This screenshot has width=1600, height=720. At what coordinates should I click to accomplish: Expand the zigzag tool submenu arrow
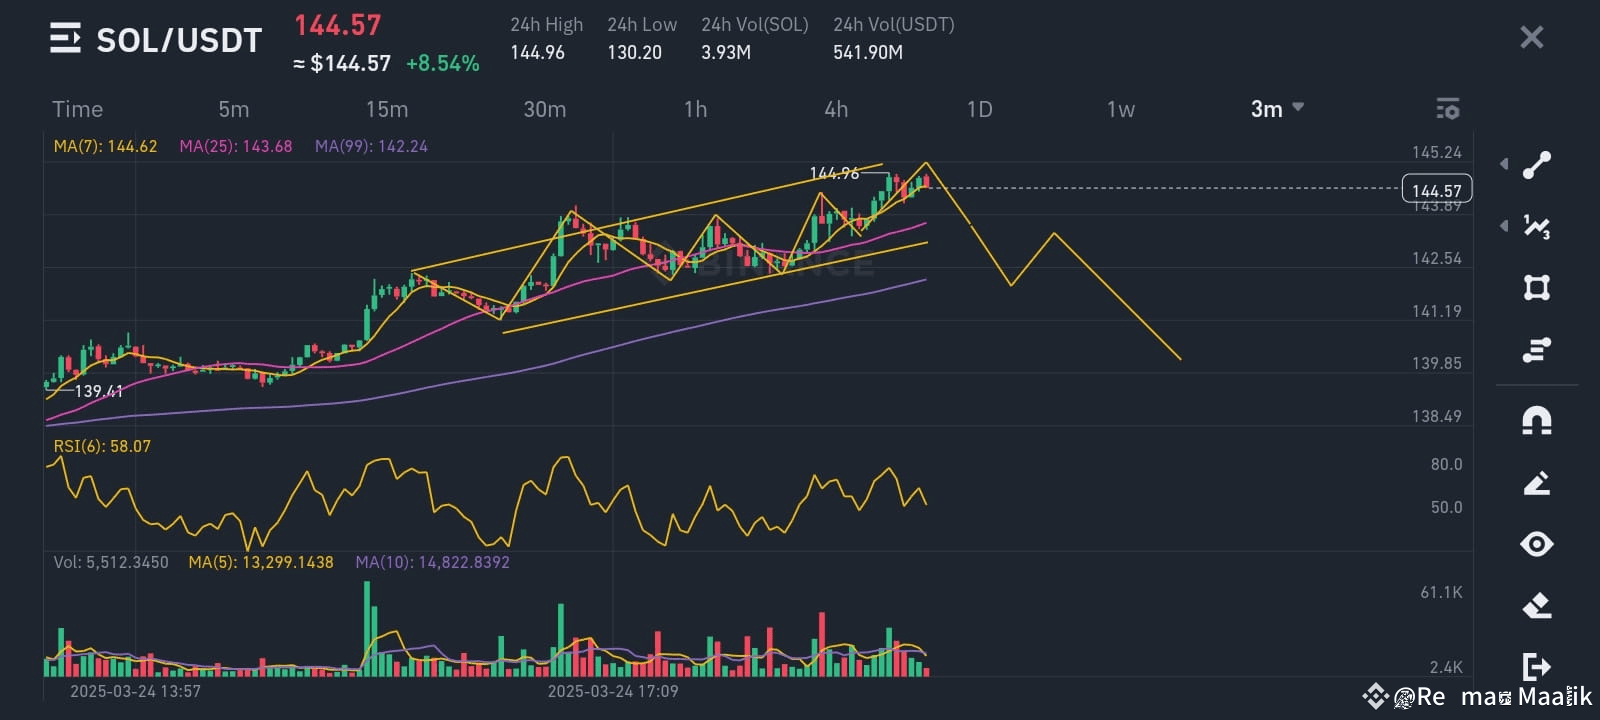pos(1504,227)
